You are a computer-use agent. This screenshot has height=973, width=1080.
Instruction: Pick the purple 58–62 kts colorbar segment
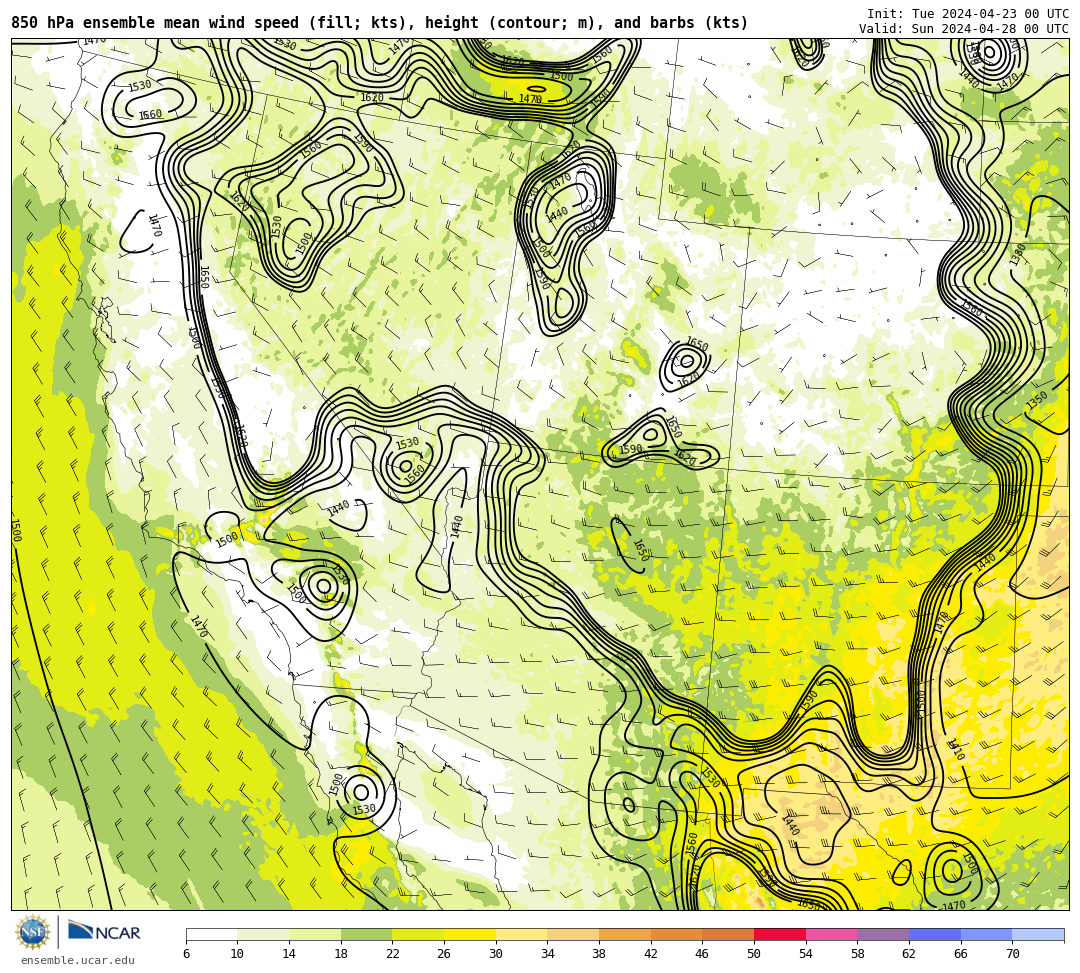pos(883,934)
